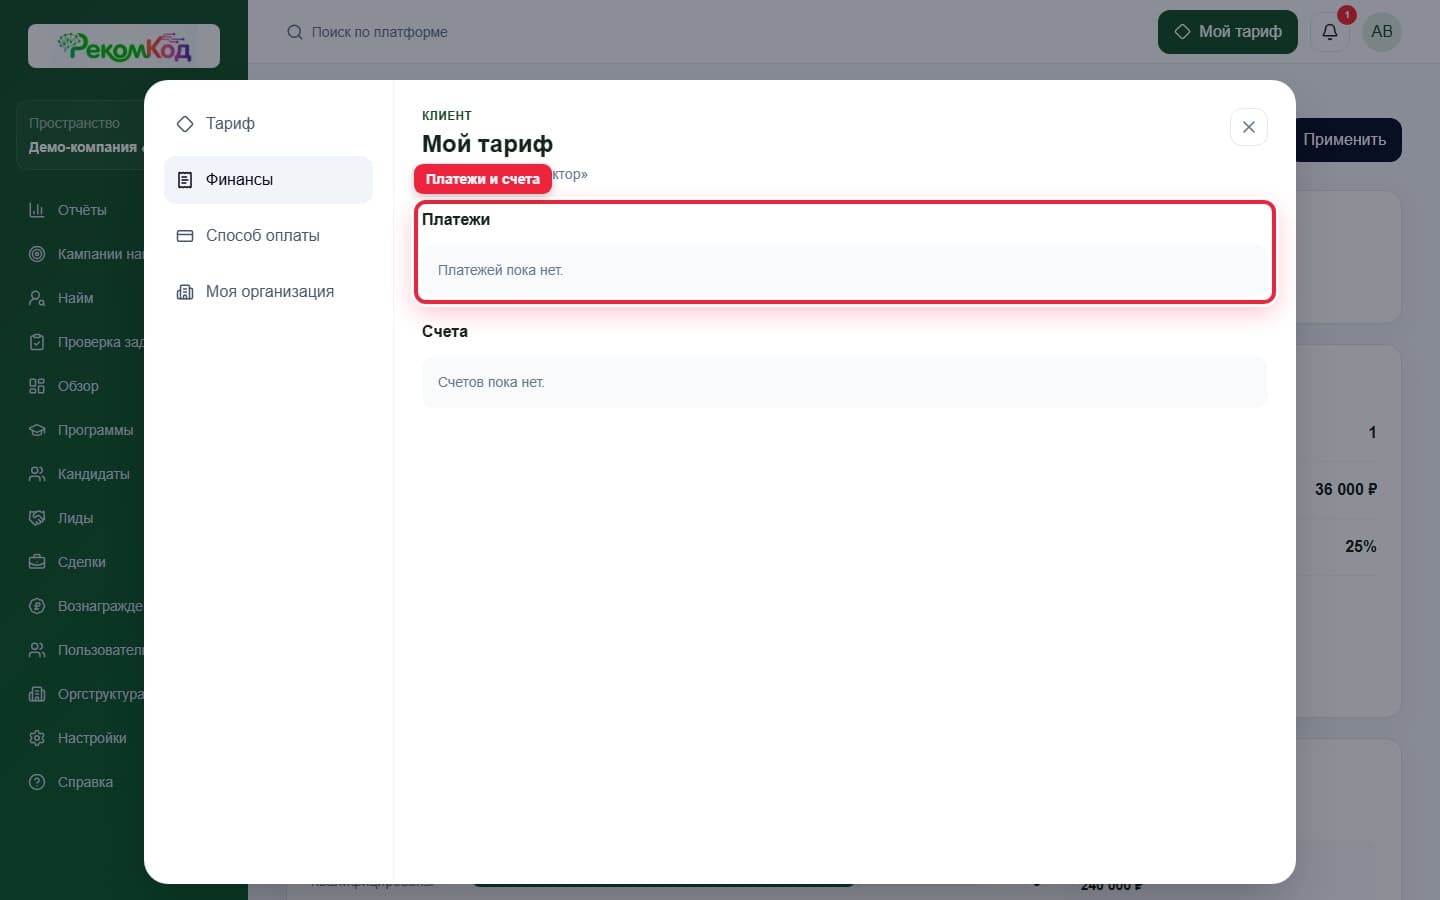Select the Финансы tab
The width and height of the screenshot is (1440, 900).
click(x=268, y=180)
